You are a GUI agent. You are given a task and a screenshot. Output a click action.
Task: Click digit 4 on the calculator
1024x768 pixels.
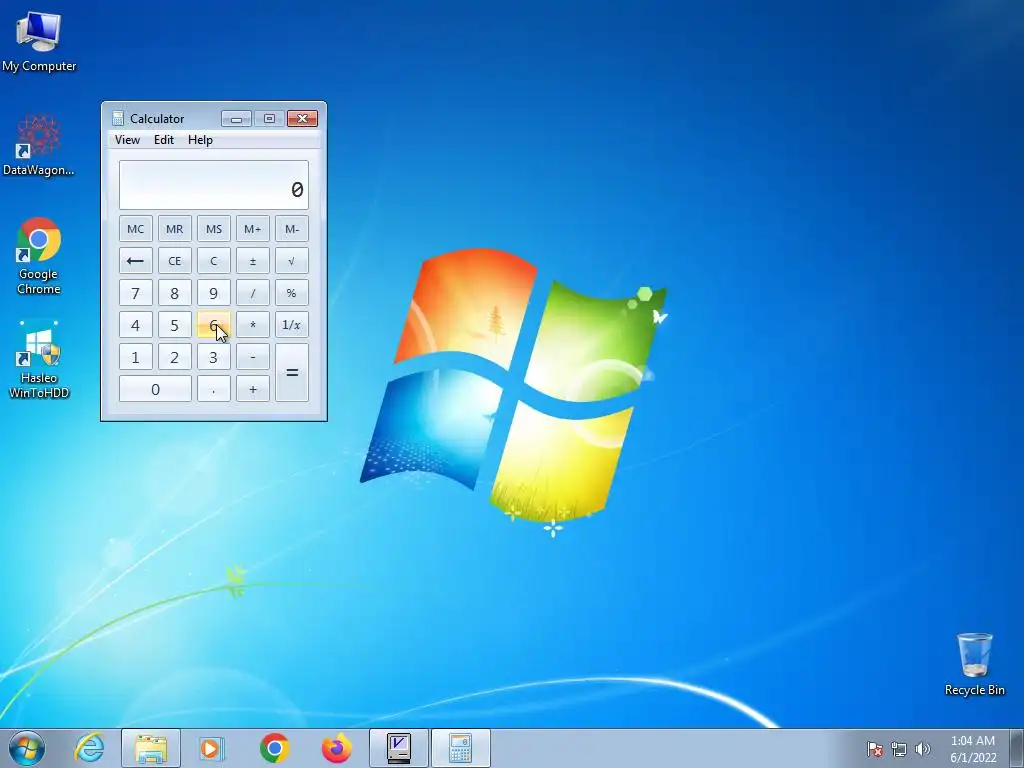point(136,325)
